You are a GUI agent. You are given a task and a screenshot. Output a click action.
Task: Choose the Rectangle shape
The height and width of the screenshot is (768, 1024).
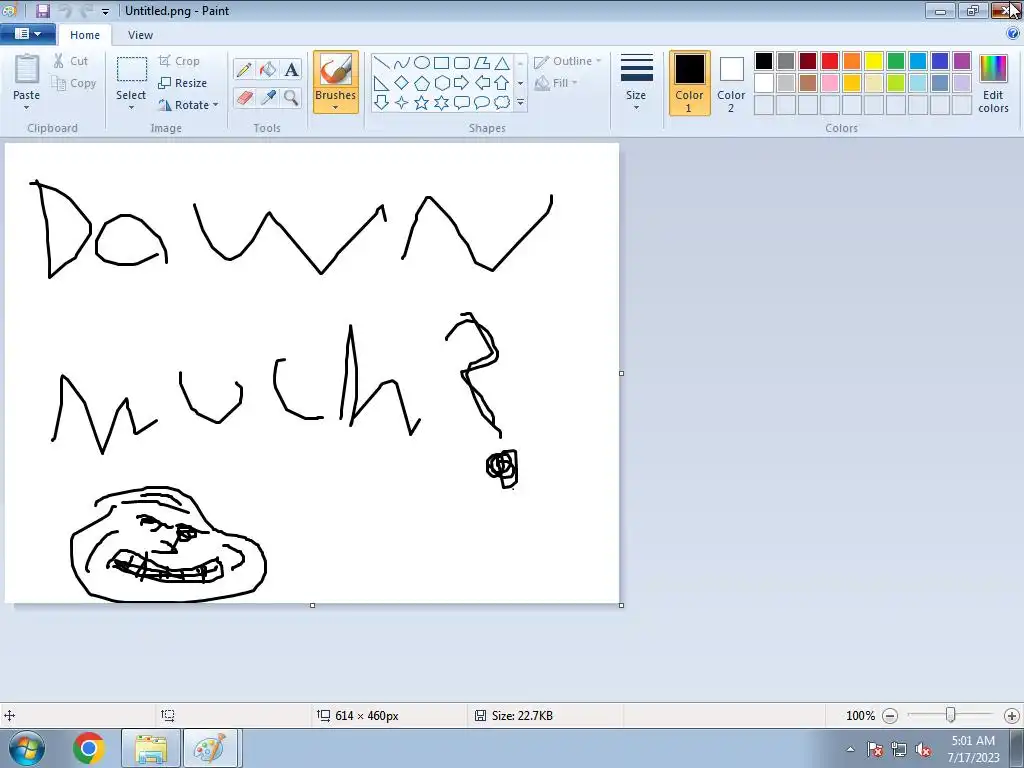click(x=441, y=63)
